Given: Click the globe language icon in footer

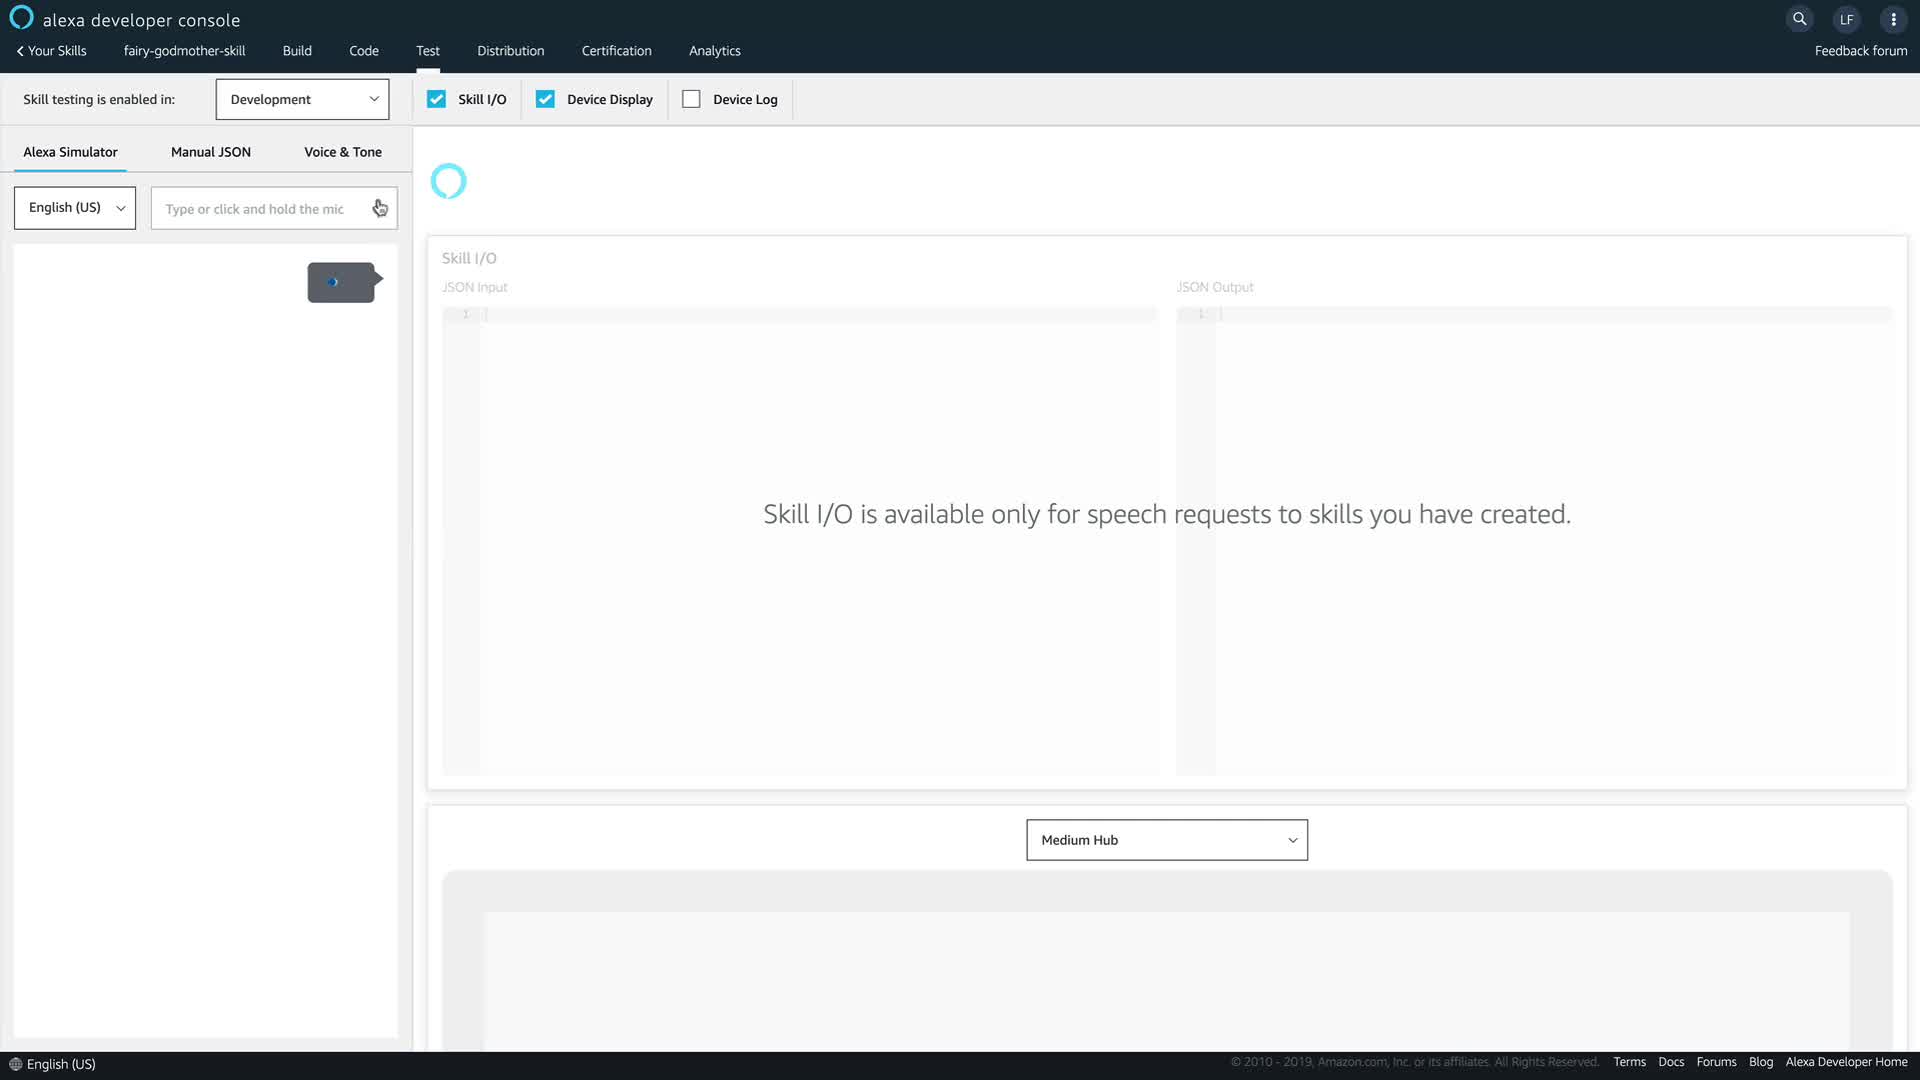Looking at the screenshot, I should (15, 1064).
